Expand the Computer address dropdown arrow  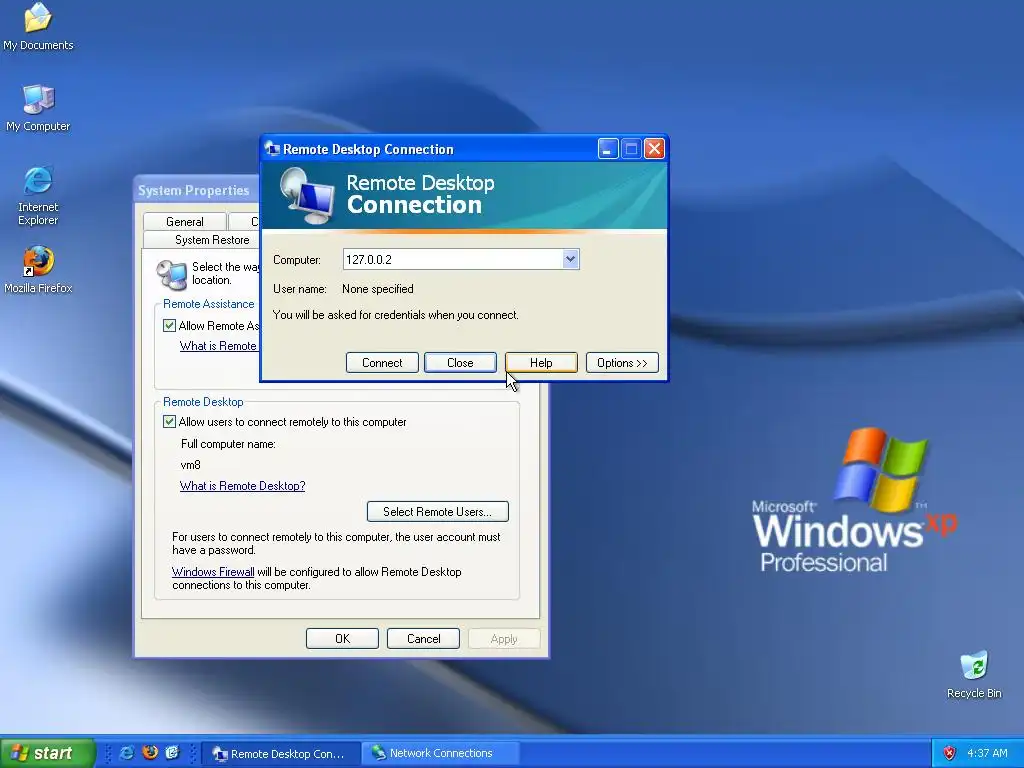(x=570, y=259)
